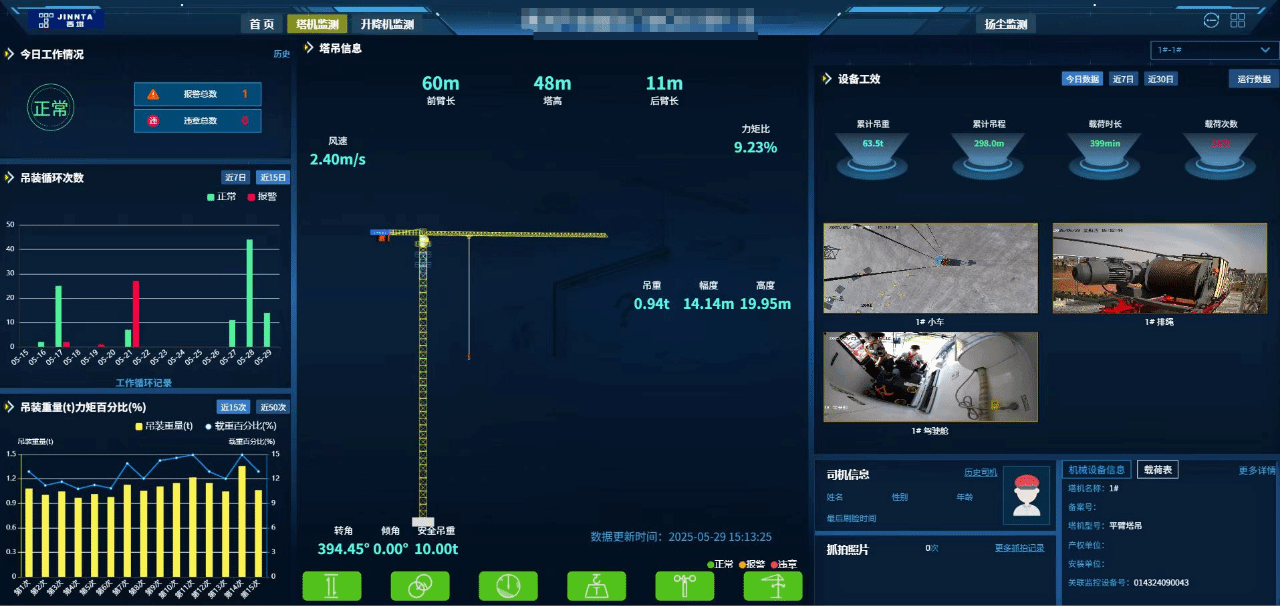Click the circular refresh icon in header
Viewport: 1280px width, 606px height.
click(x=1211, y=20)
